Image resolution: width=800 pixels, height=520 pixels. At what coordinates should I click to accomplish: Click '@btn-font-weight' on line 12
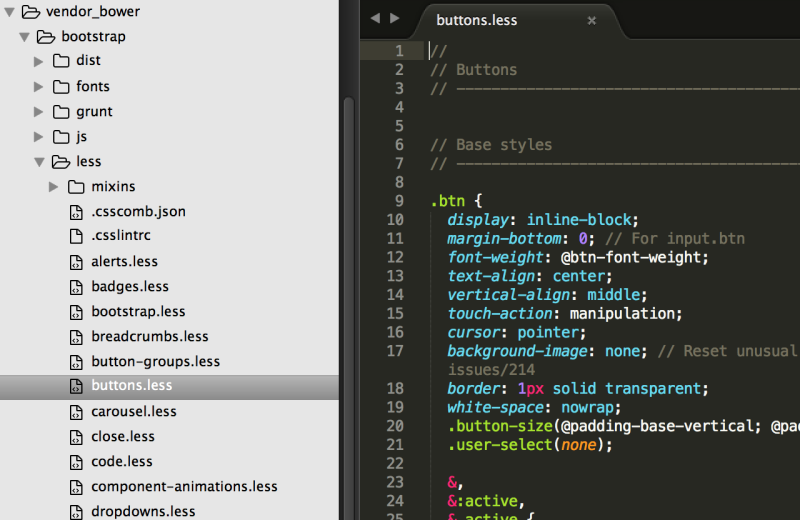click(x=631, y=257)
